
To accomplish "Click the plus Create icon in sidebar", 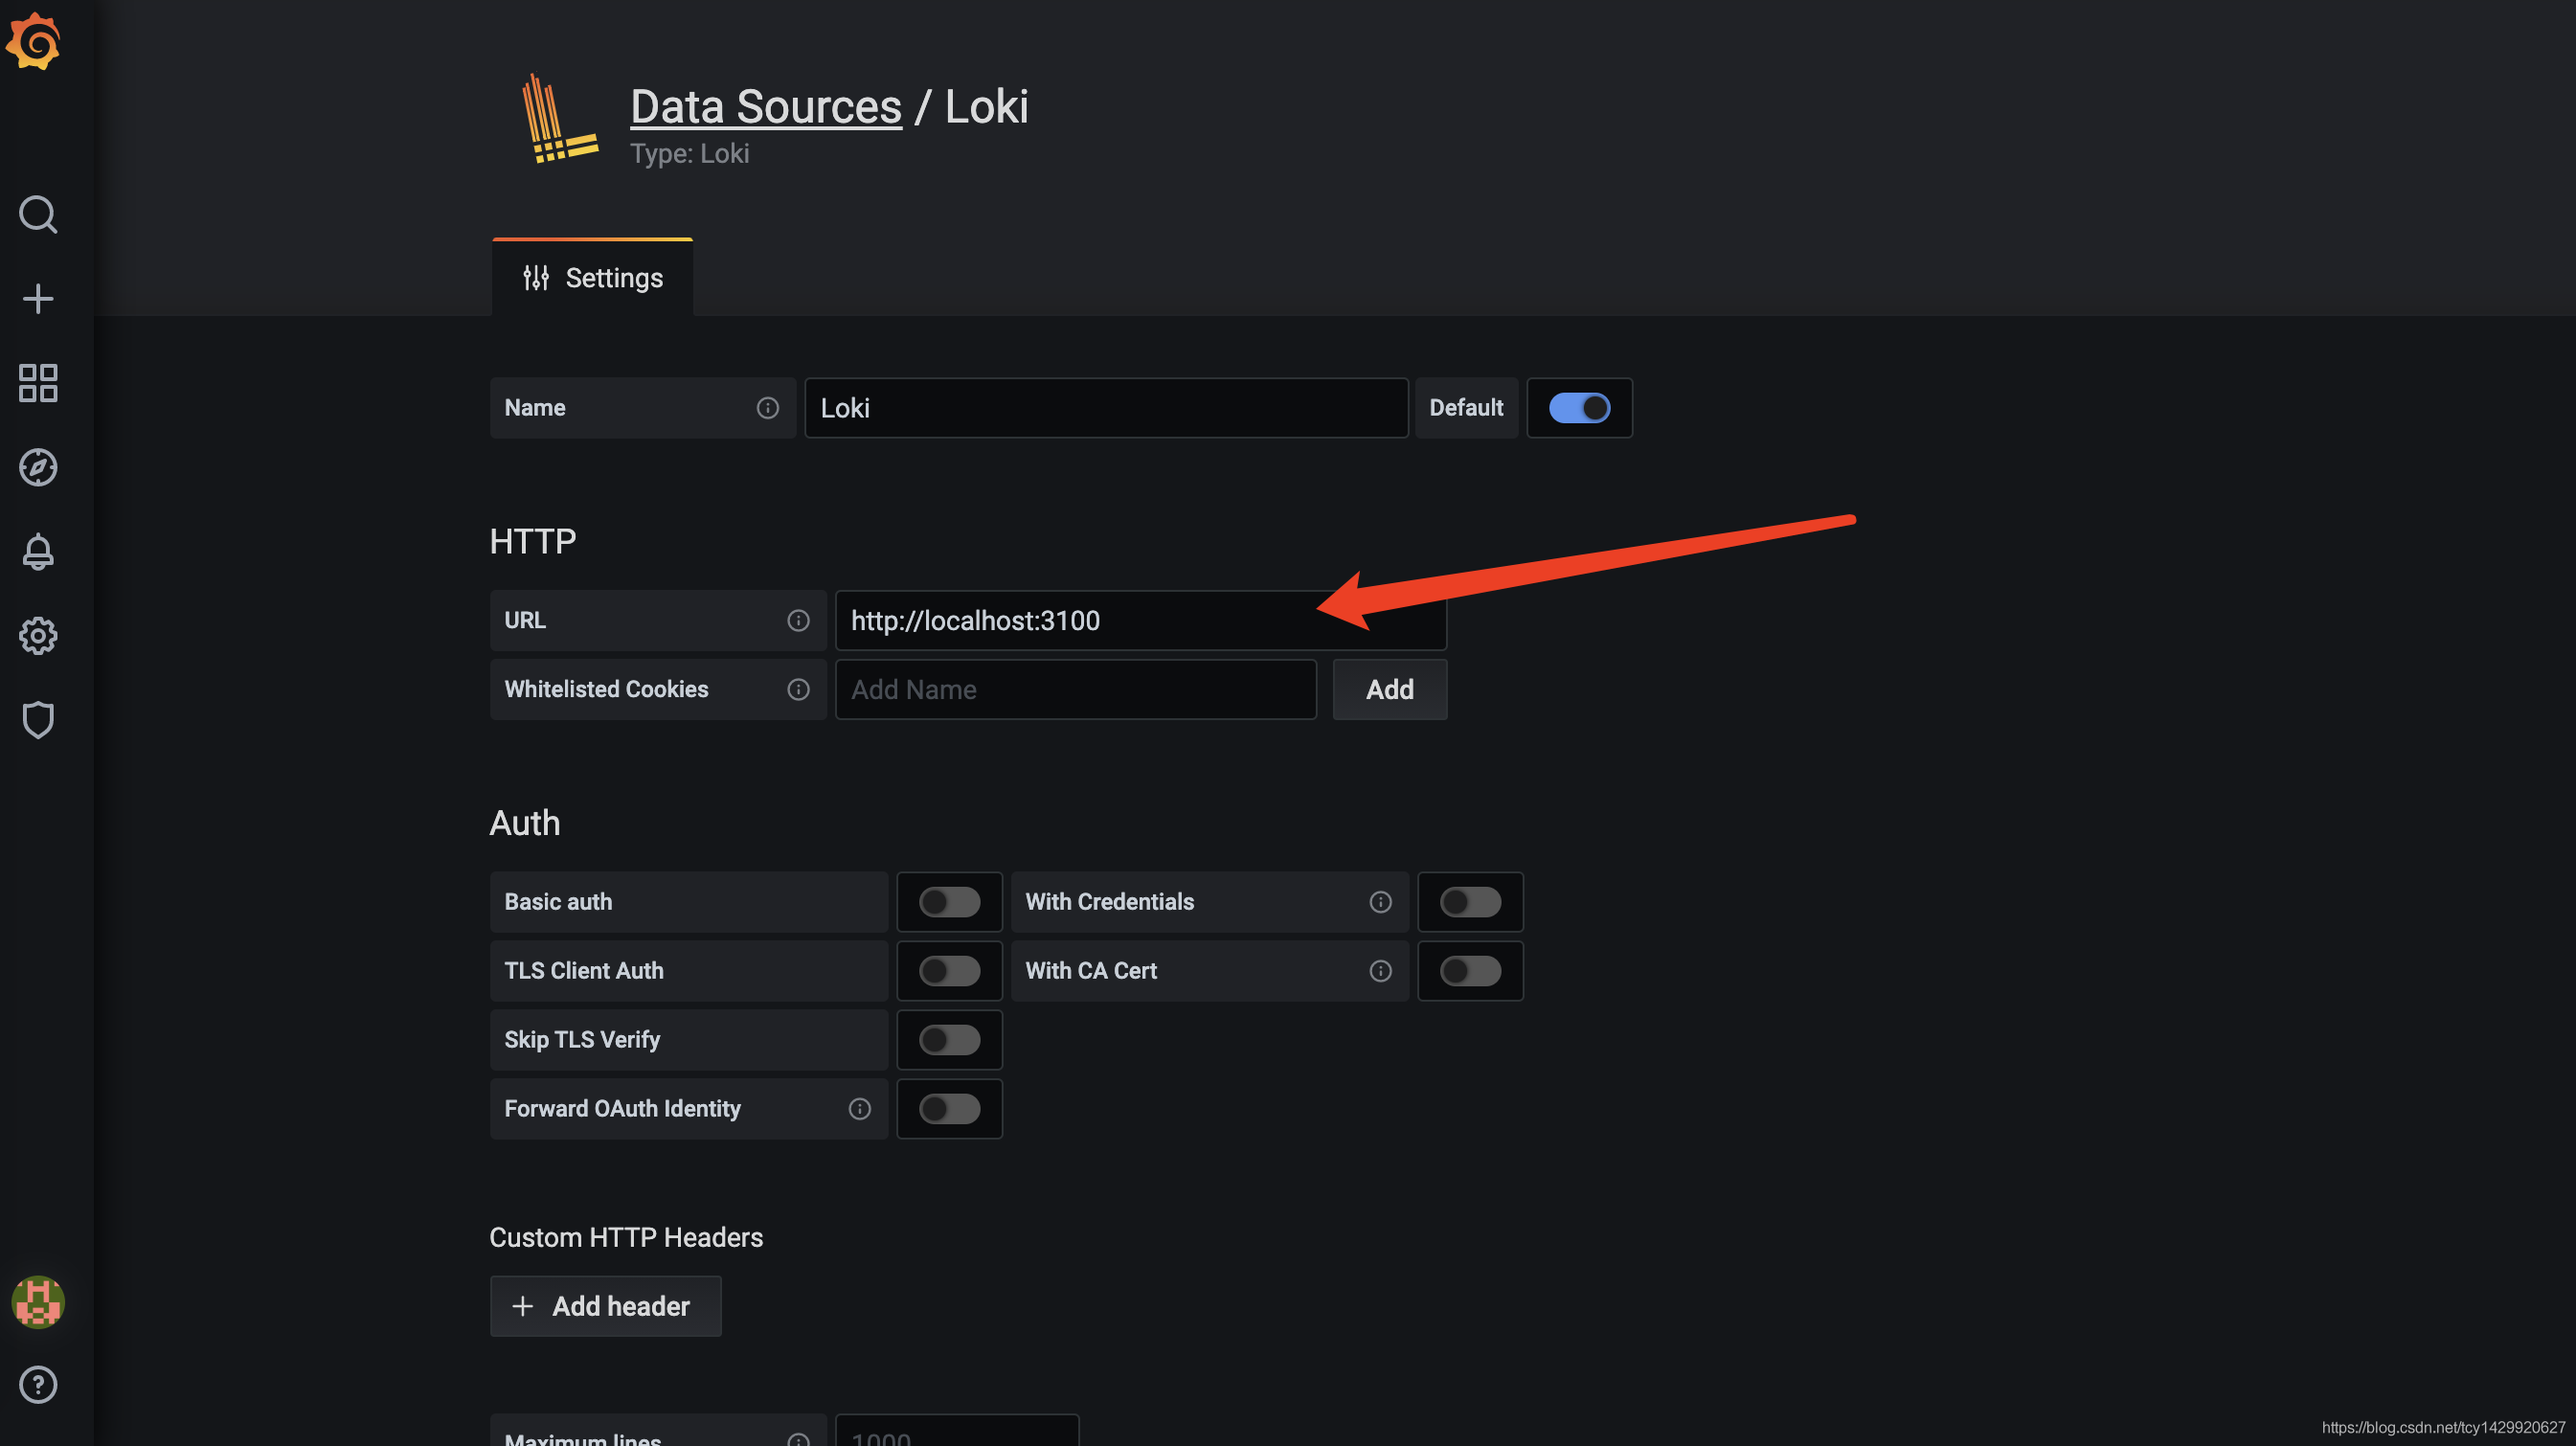I will (38, 298).
